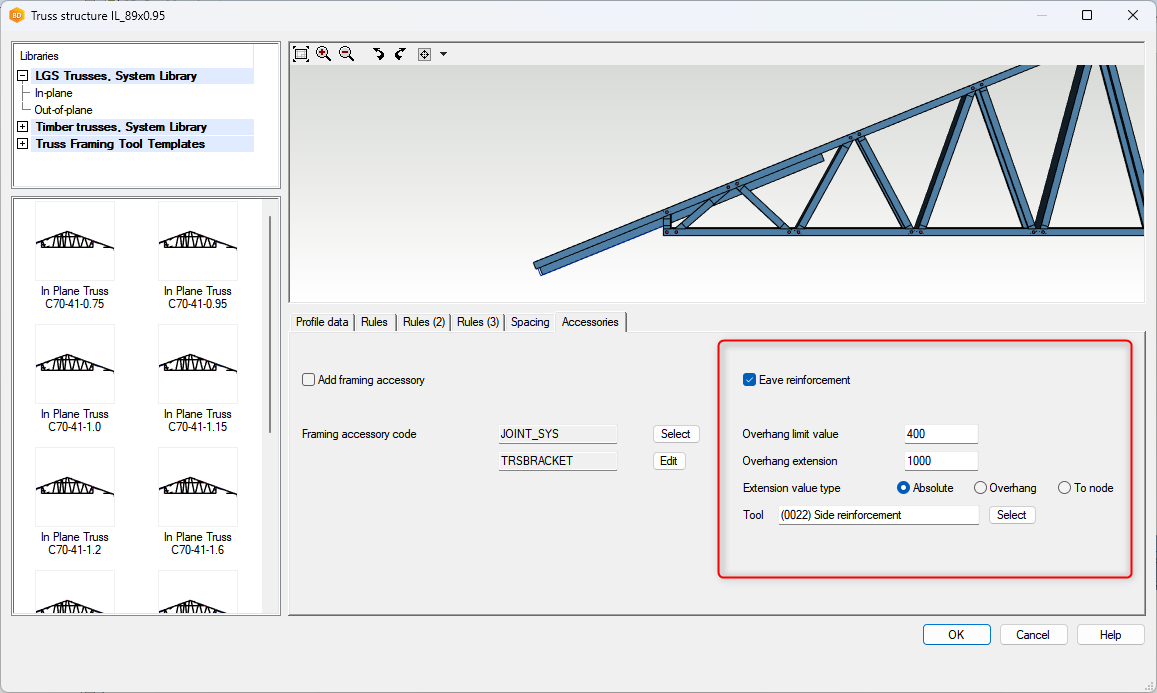Select the pan/move view icon
Screen dimensions: 1157x693
click(424, 54)
